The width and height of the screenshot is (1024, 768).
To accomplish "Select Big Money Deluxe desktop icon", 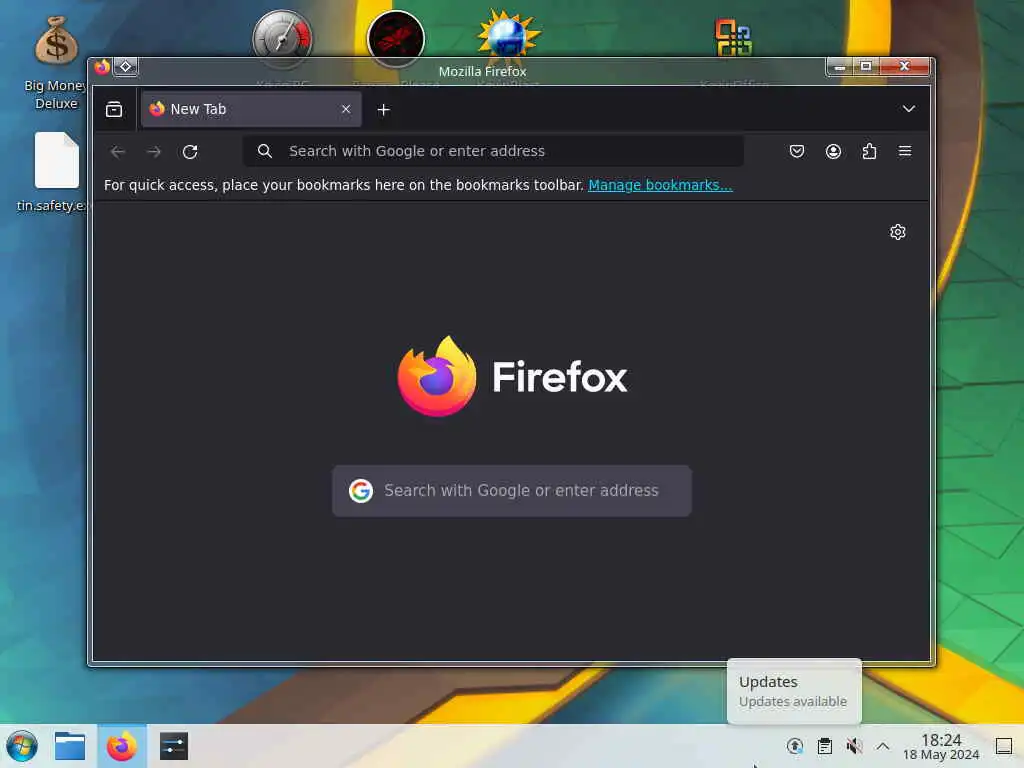I will pos(57,63).
